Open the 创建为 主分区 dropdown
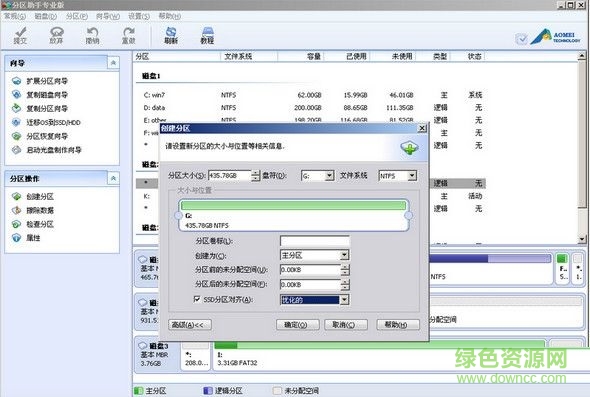 pos(344,256)
